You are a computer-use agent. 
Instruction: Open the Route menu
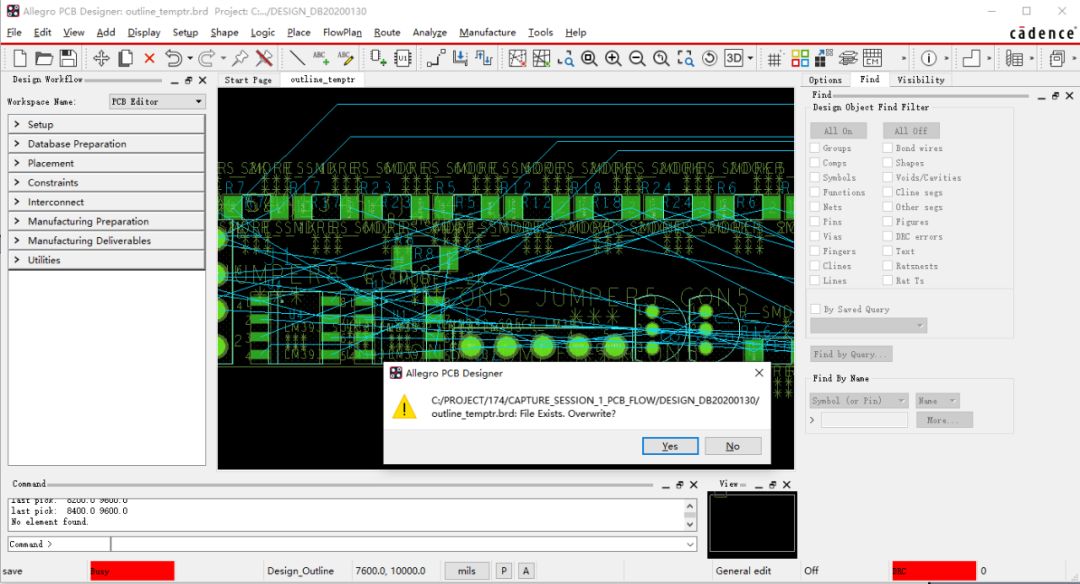387,32
